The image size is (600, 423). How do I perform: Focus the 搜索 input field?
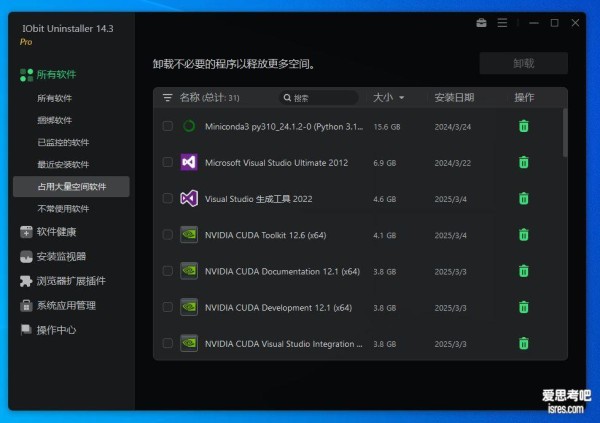[319, 98]
